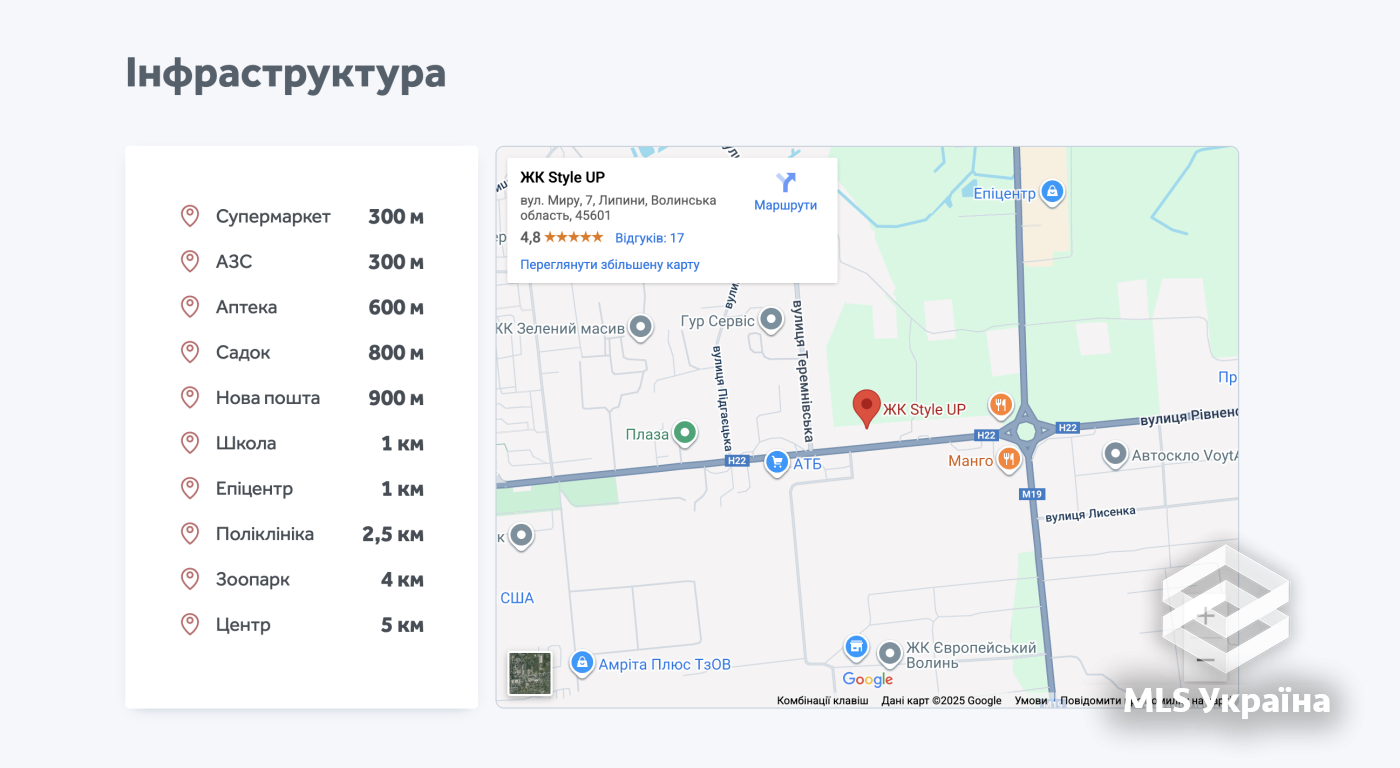Click the 2,5 км distance value
This screenshot has width=1400, height=768.
point(393,534)
